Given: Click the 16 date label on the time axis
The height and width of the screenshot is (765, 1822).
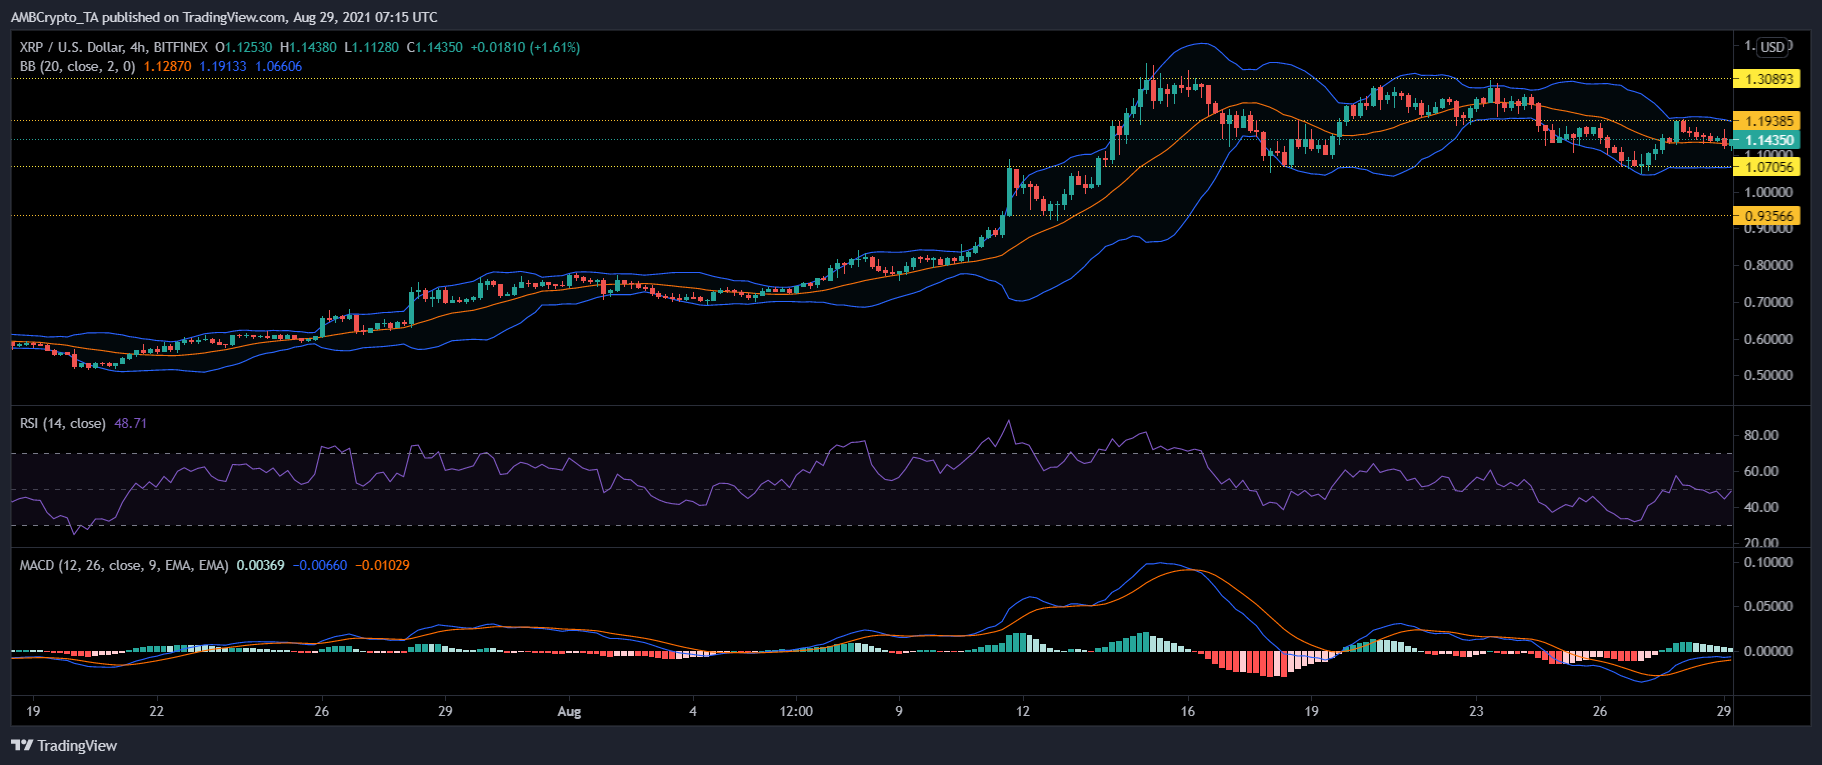Looking at the screenshot, I should coord(1188,712).
